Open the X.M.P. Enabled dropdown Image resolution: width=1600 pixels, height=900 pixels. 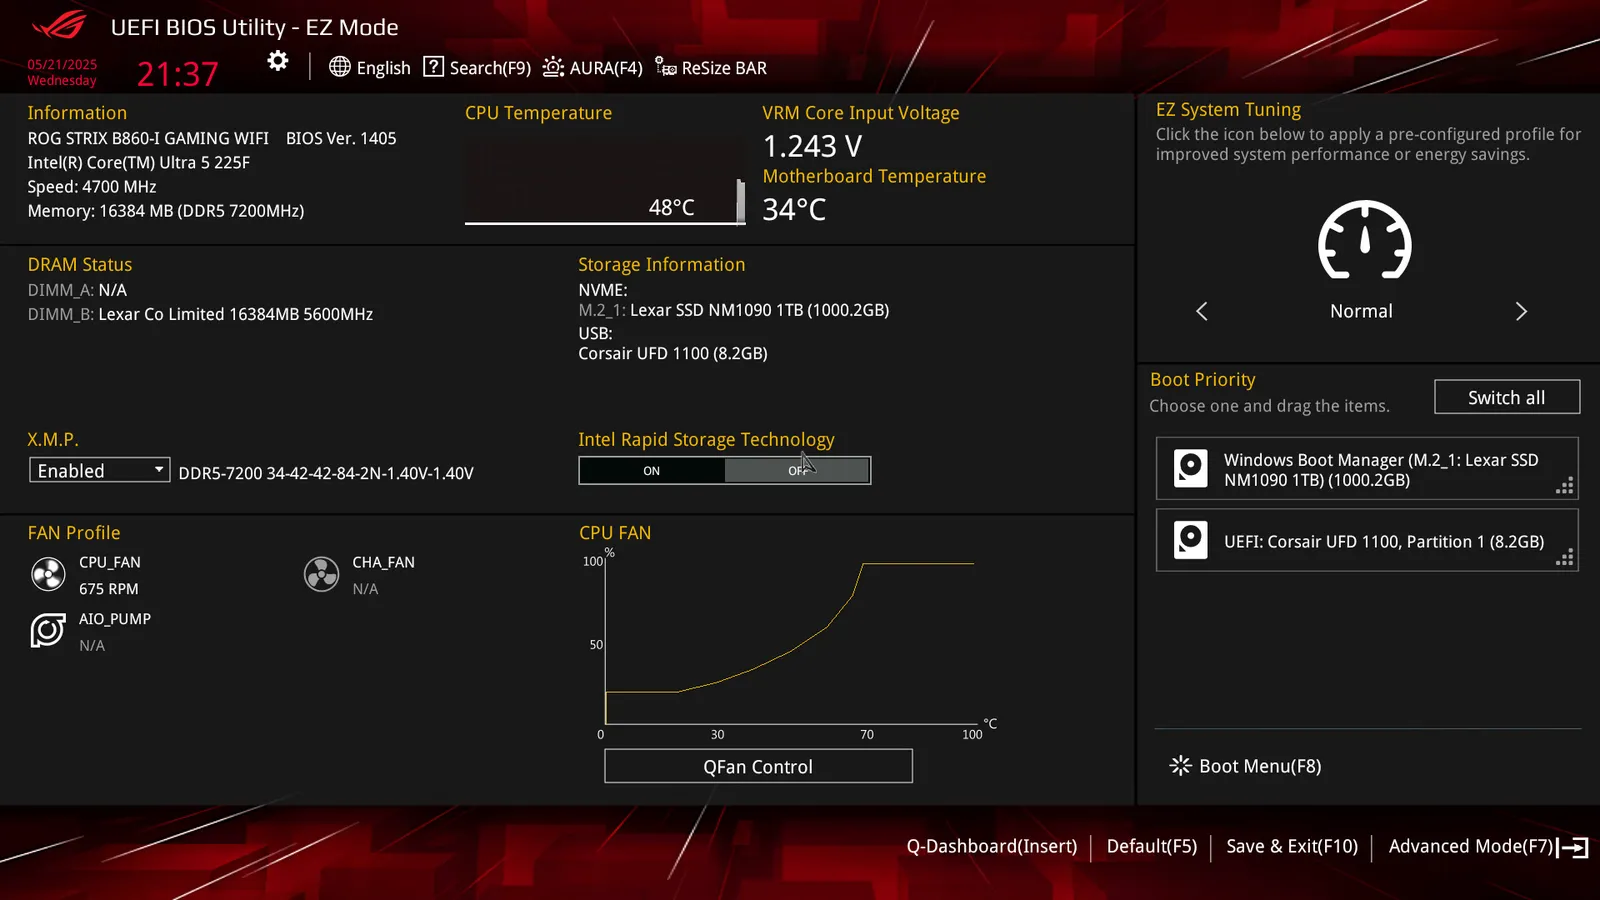(99, 470)
